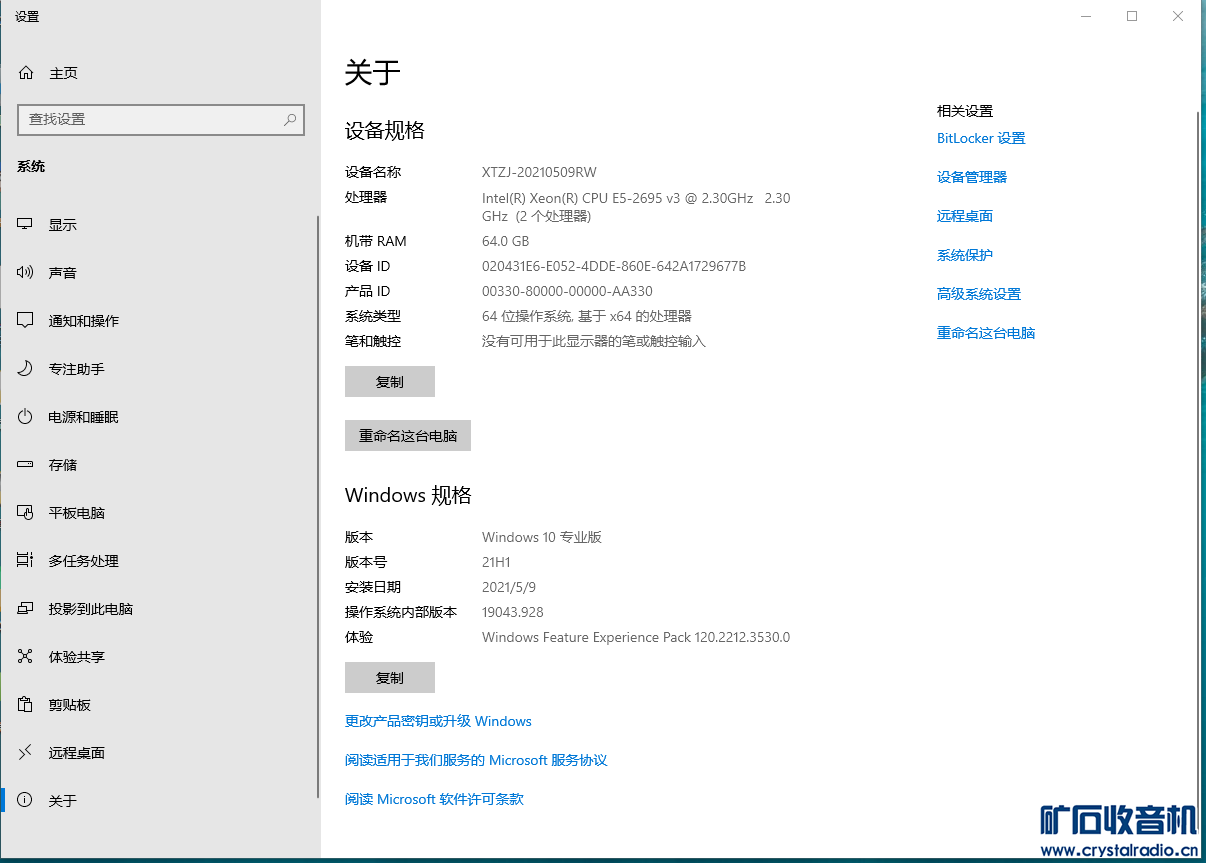Click the search magnifier icon in settings box
This screenshot has width=1206, height=863.
pos(290,120)
